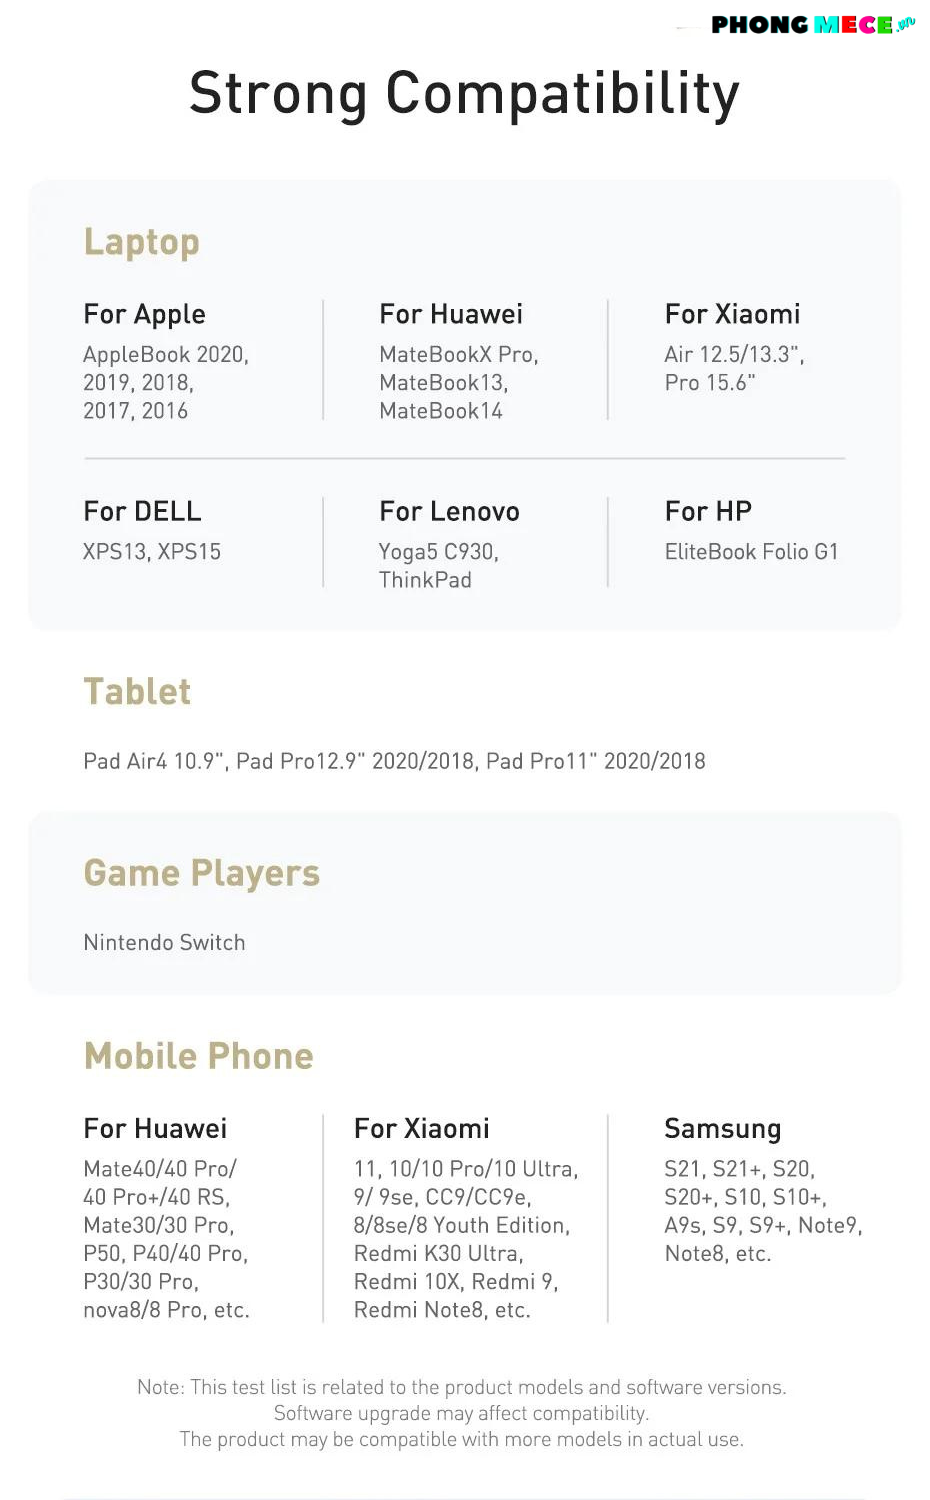
Task: Click the XPS13, XPS15 text
Action: (152, 551)
